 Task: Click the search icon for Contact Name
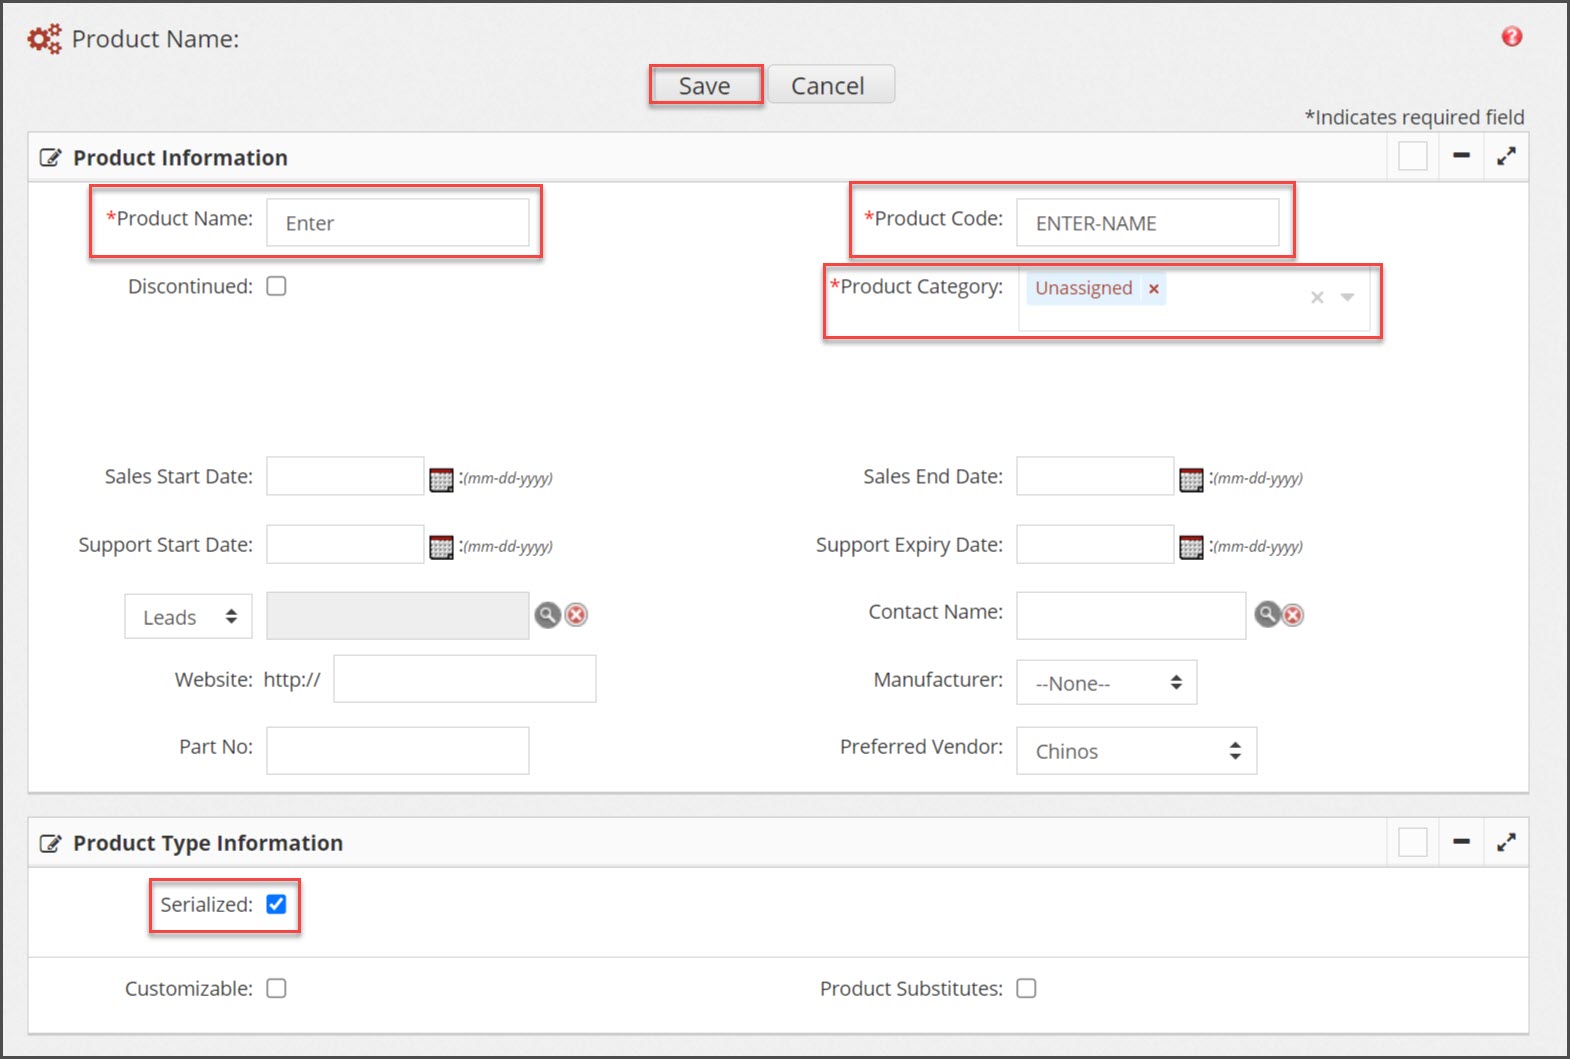click(x=1267, y=614)
